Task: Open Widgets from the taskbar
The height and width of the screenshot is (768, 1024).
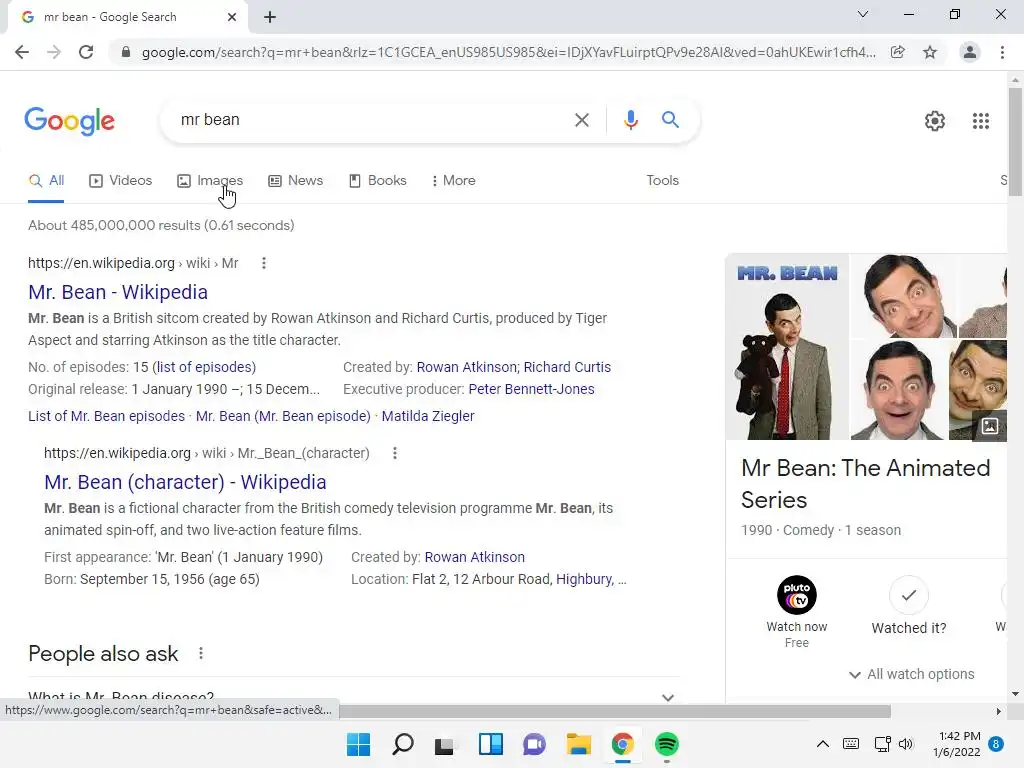Action: (x=490, y=744)
